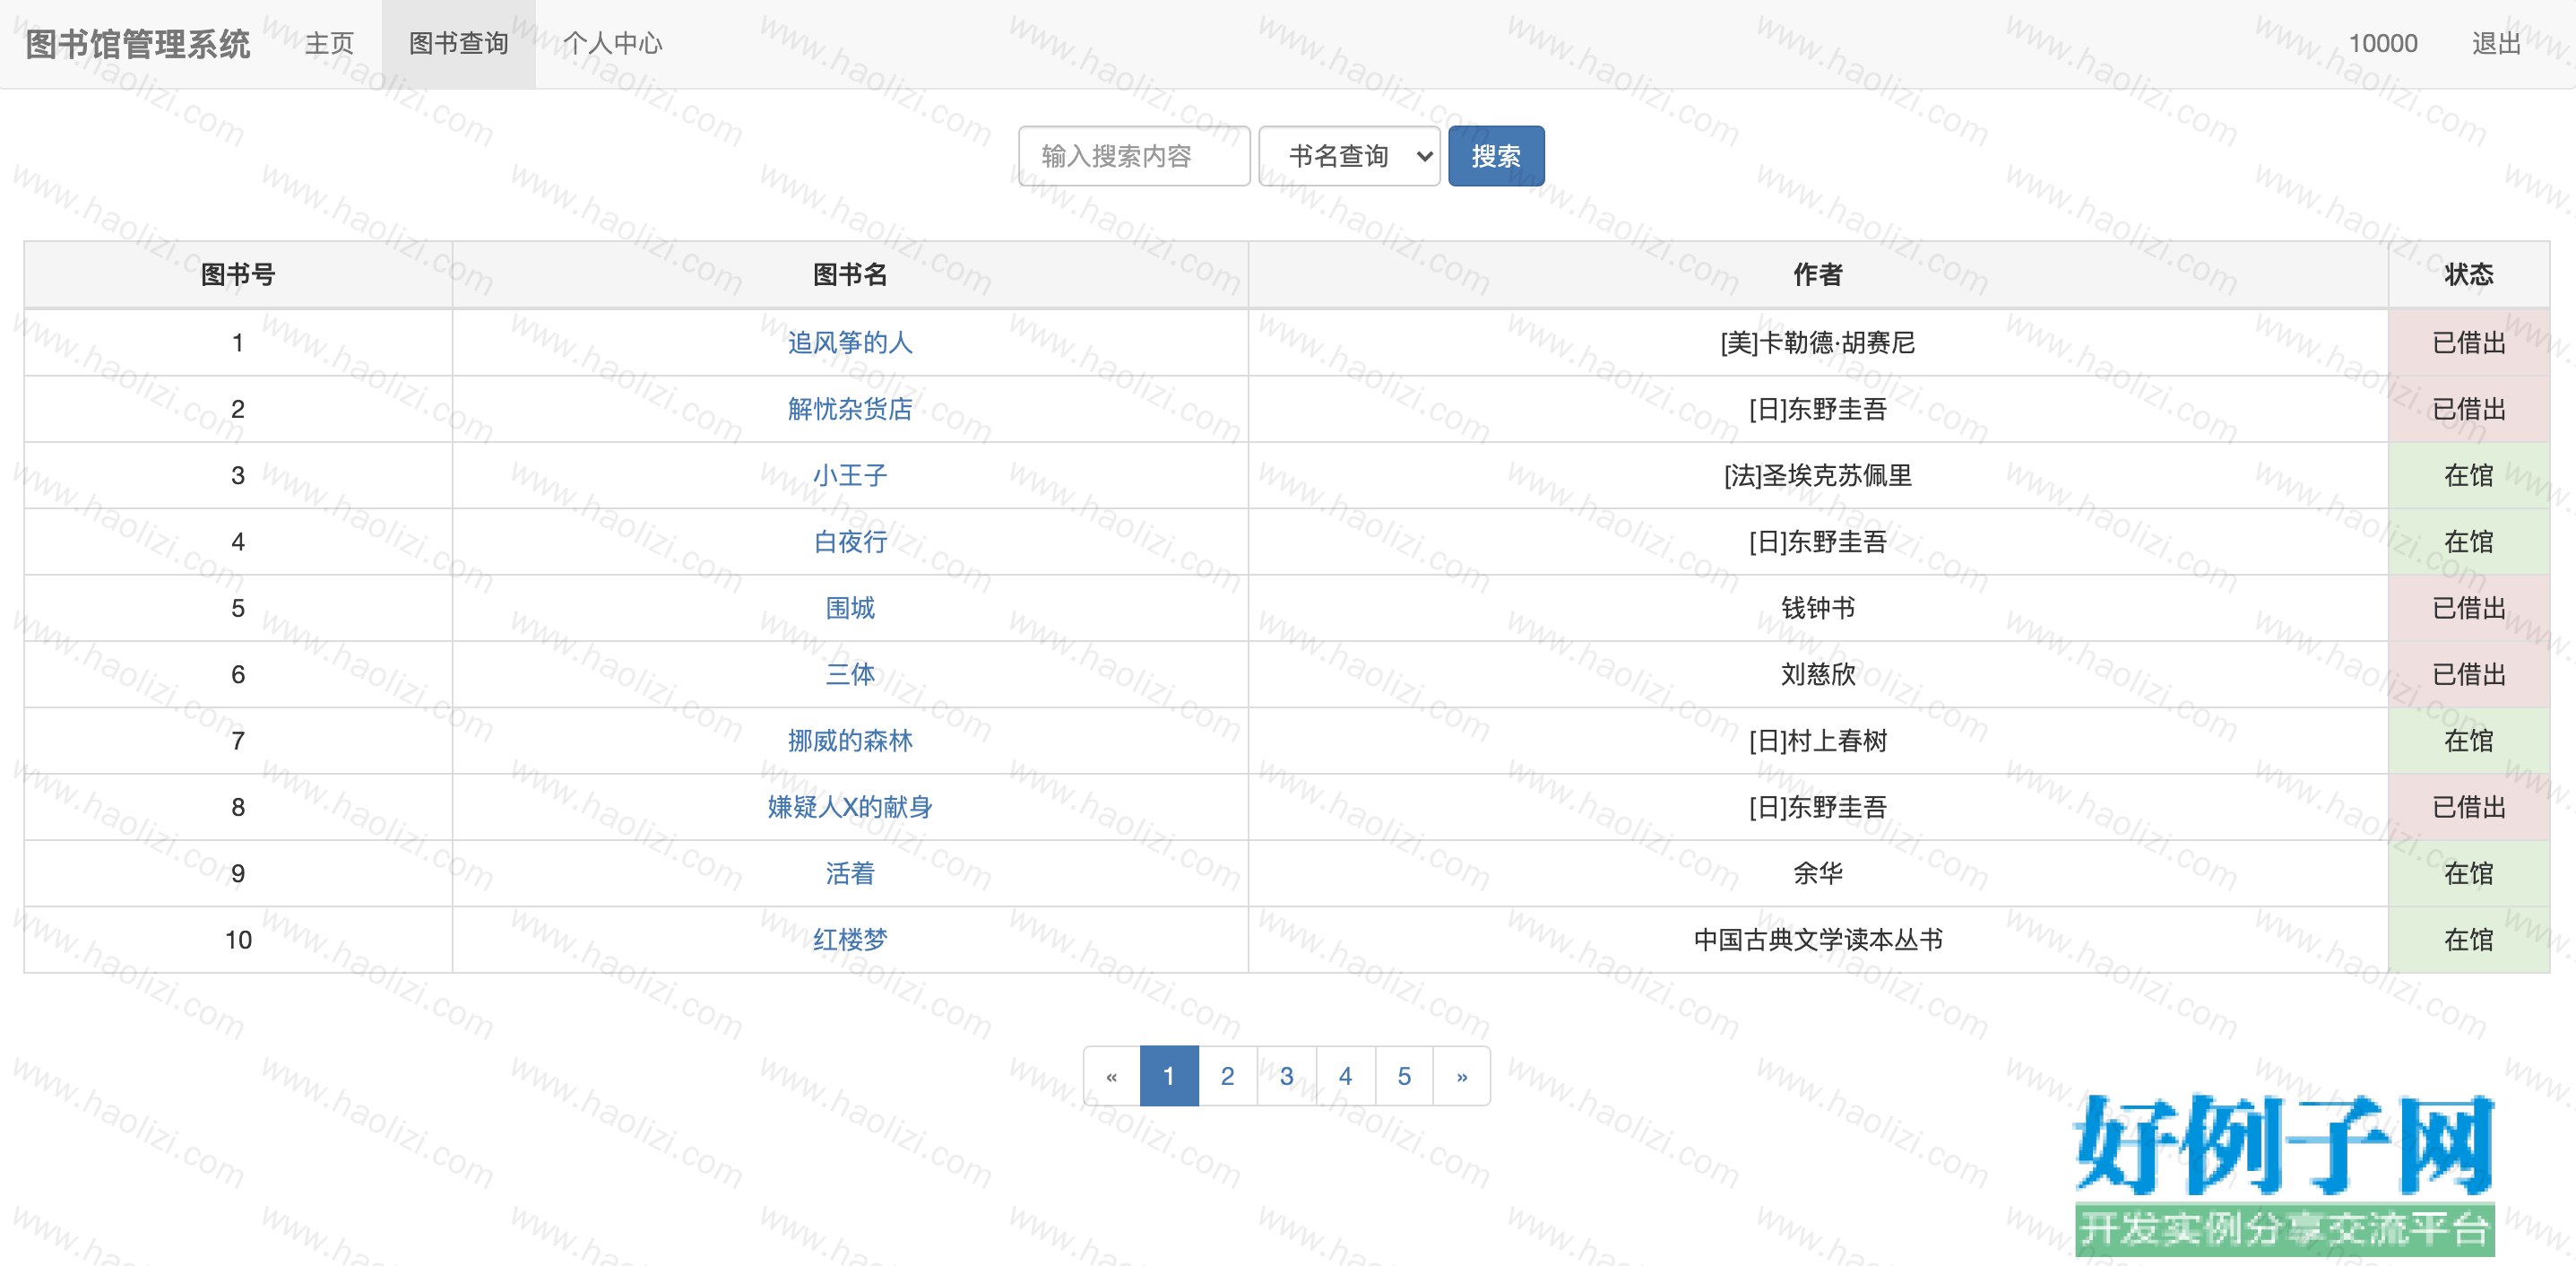Click author [日]东野圭吾 in 白夜行 row
Screen dimensions: 2576x1266
1818,542
